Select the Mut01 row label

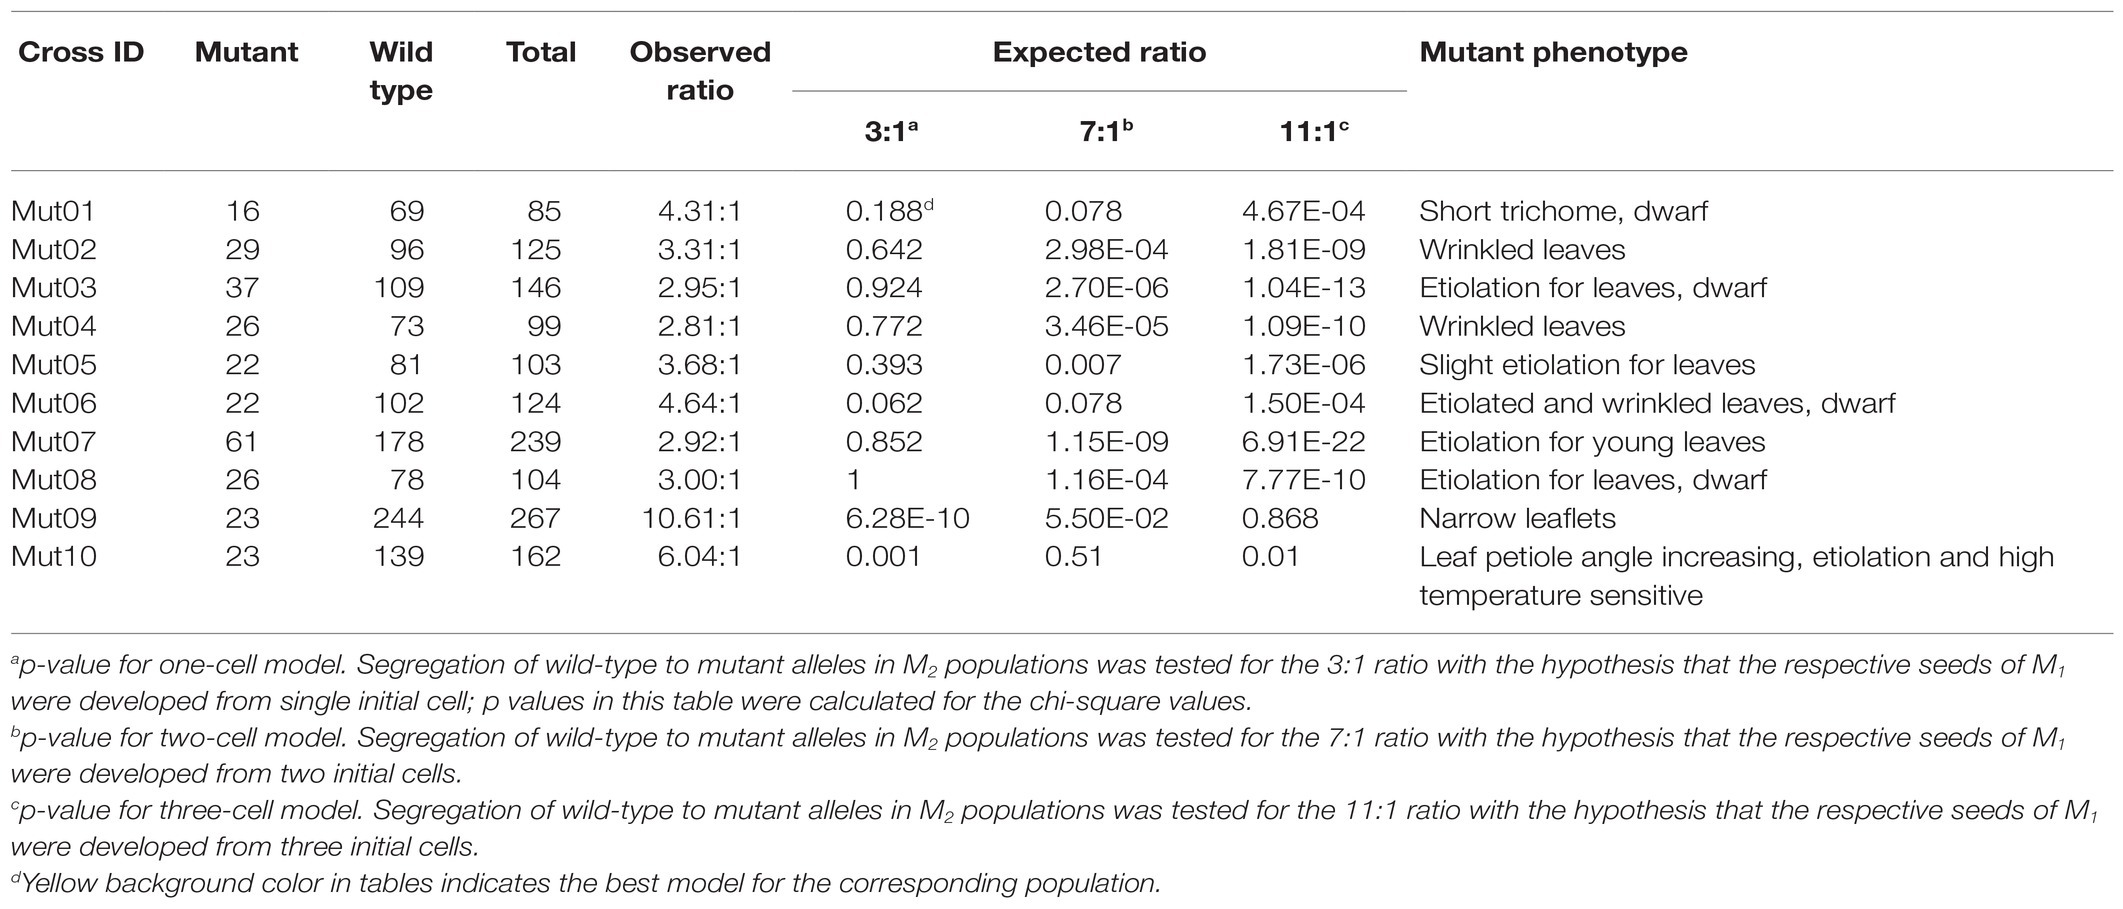(x=54, y=211)
